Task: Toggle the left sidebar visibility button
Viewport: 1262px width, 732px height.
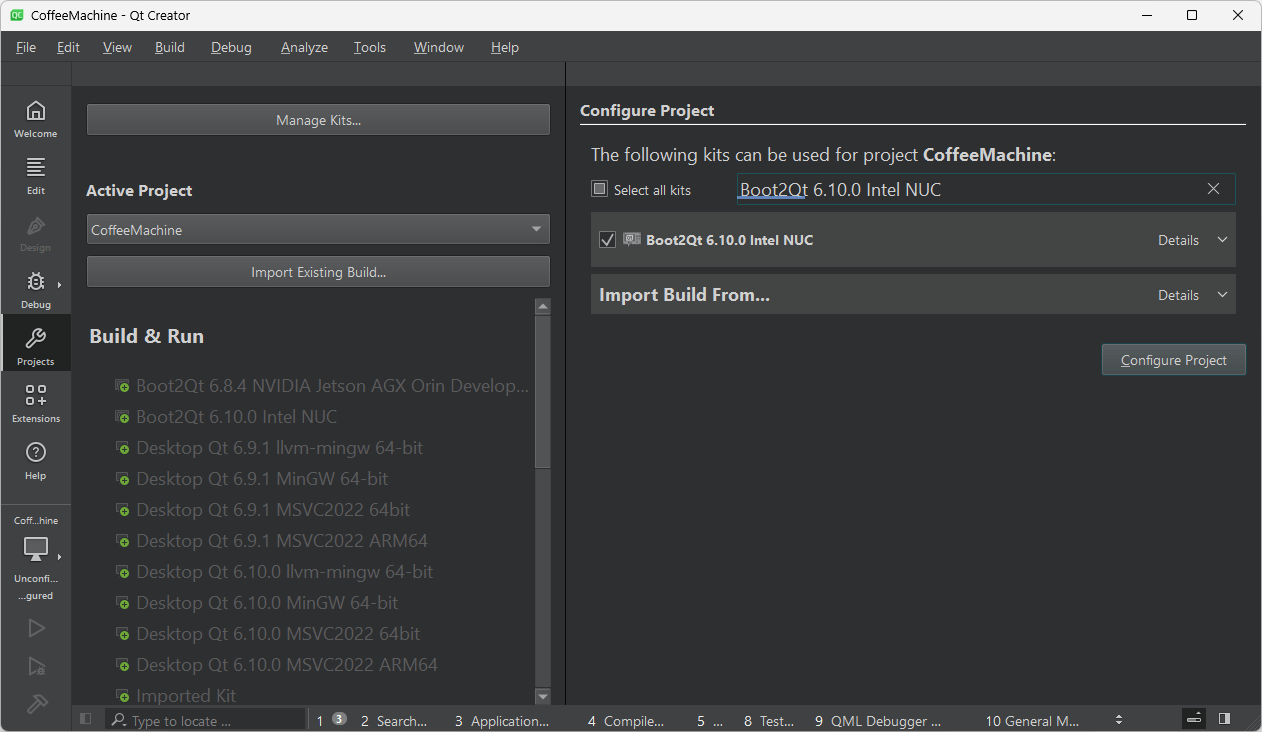Action: pos(85,718)
